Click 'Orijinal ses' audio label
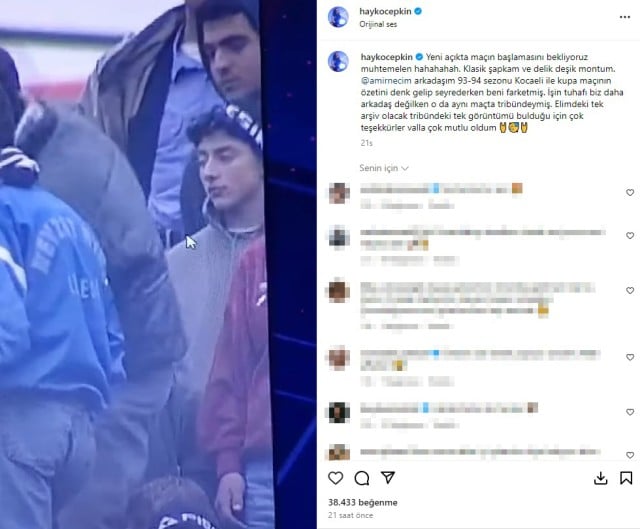Image resolution: width=640 pixels, height=529 pixels. tap(378, 24)
